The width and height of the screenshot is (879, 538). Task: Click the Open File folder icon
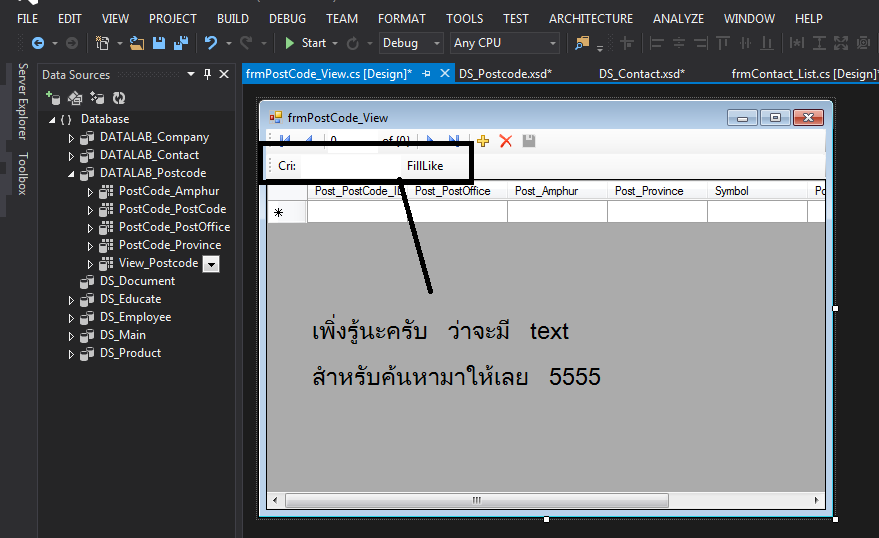(137, 43)
